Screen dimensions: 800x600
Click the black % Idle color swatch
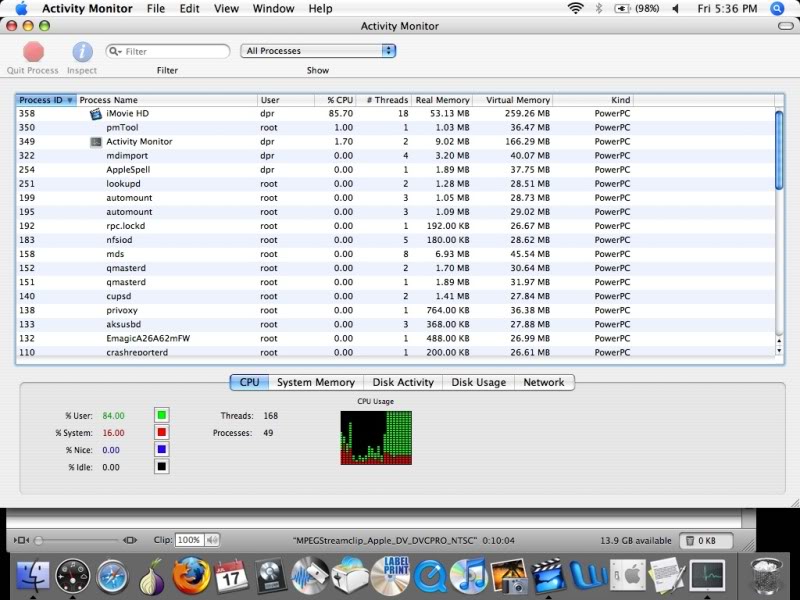pyautogui.click(x=162, y=466)
